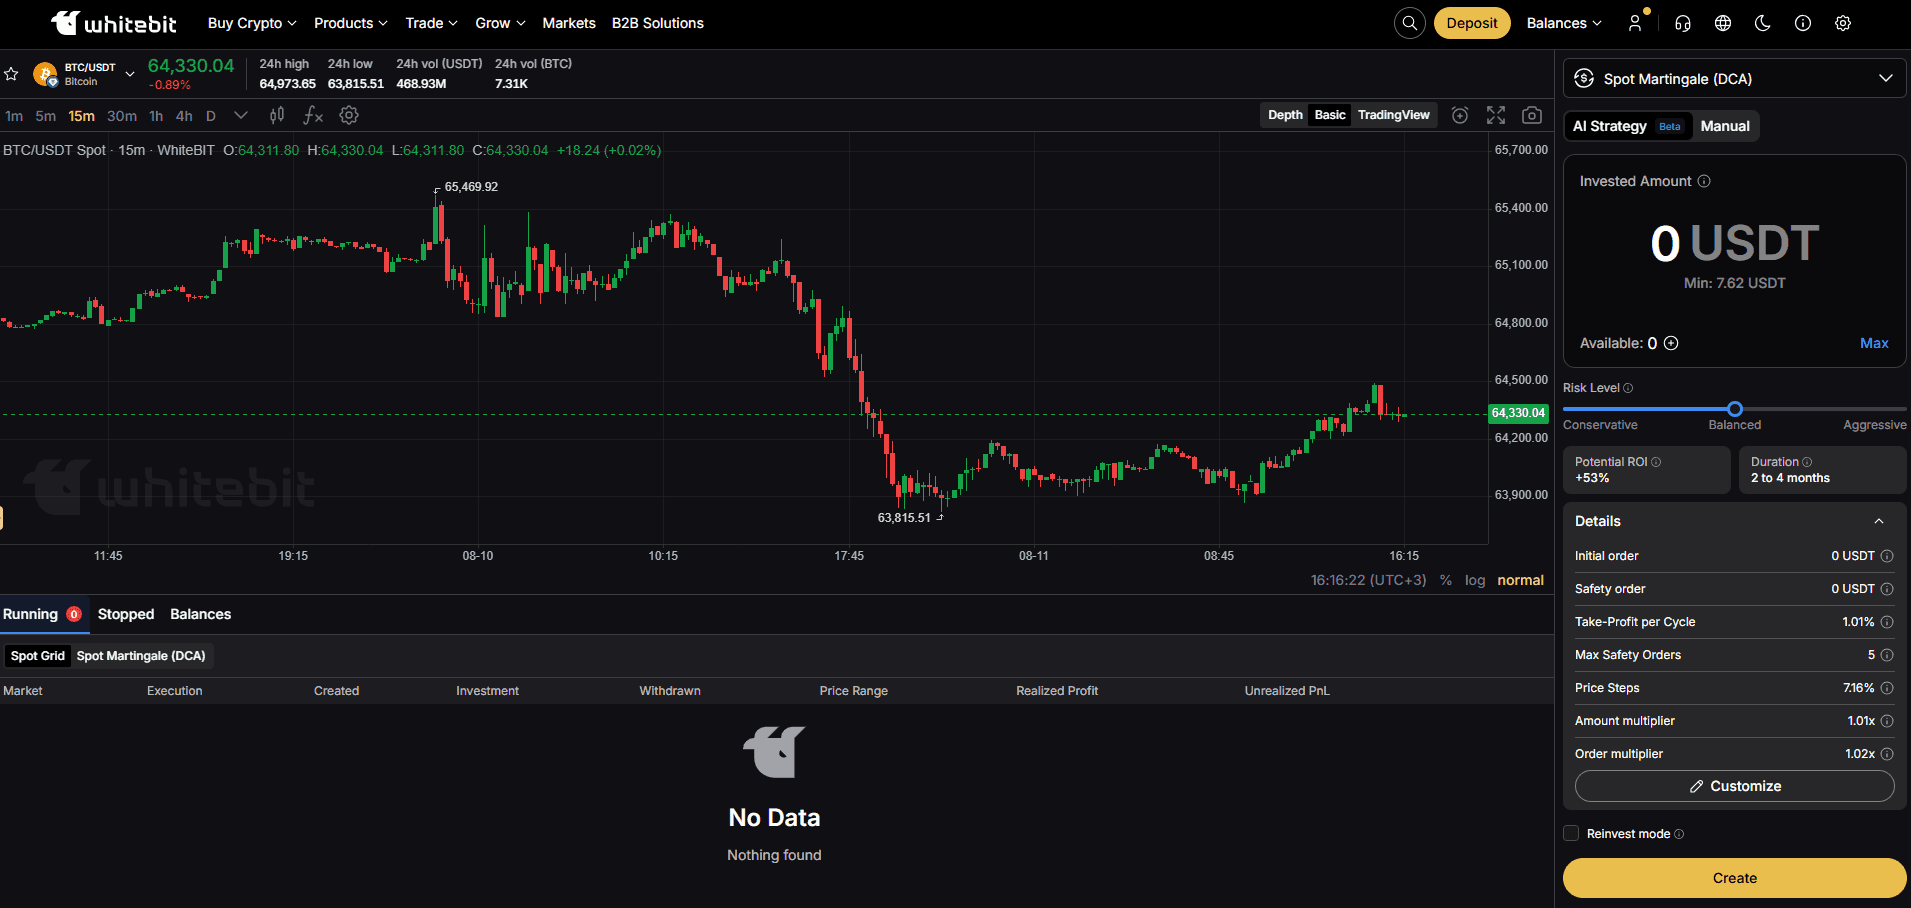The width and height of the screenshot is (1911, 908).
Task: Click the Safety order info icon
Action: (1887, 589)
